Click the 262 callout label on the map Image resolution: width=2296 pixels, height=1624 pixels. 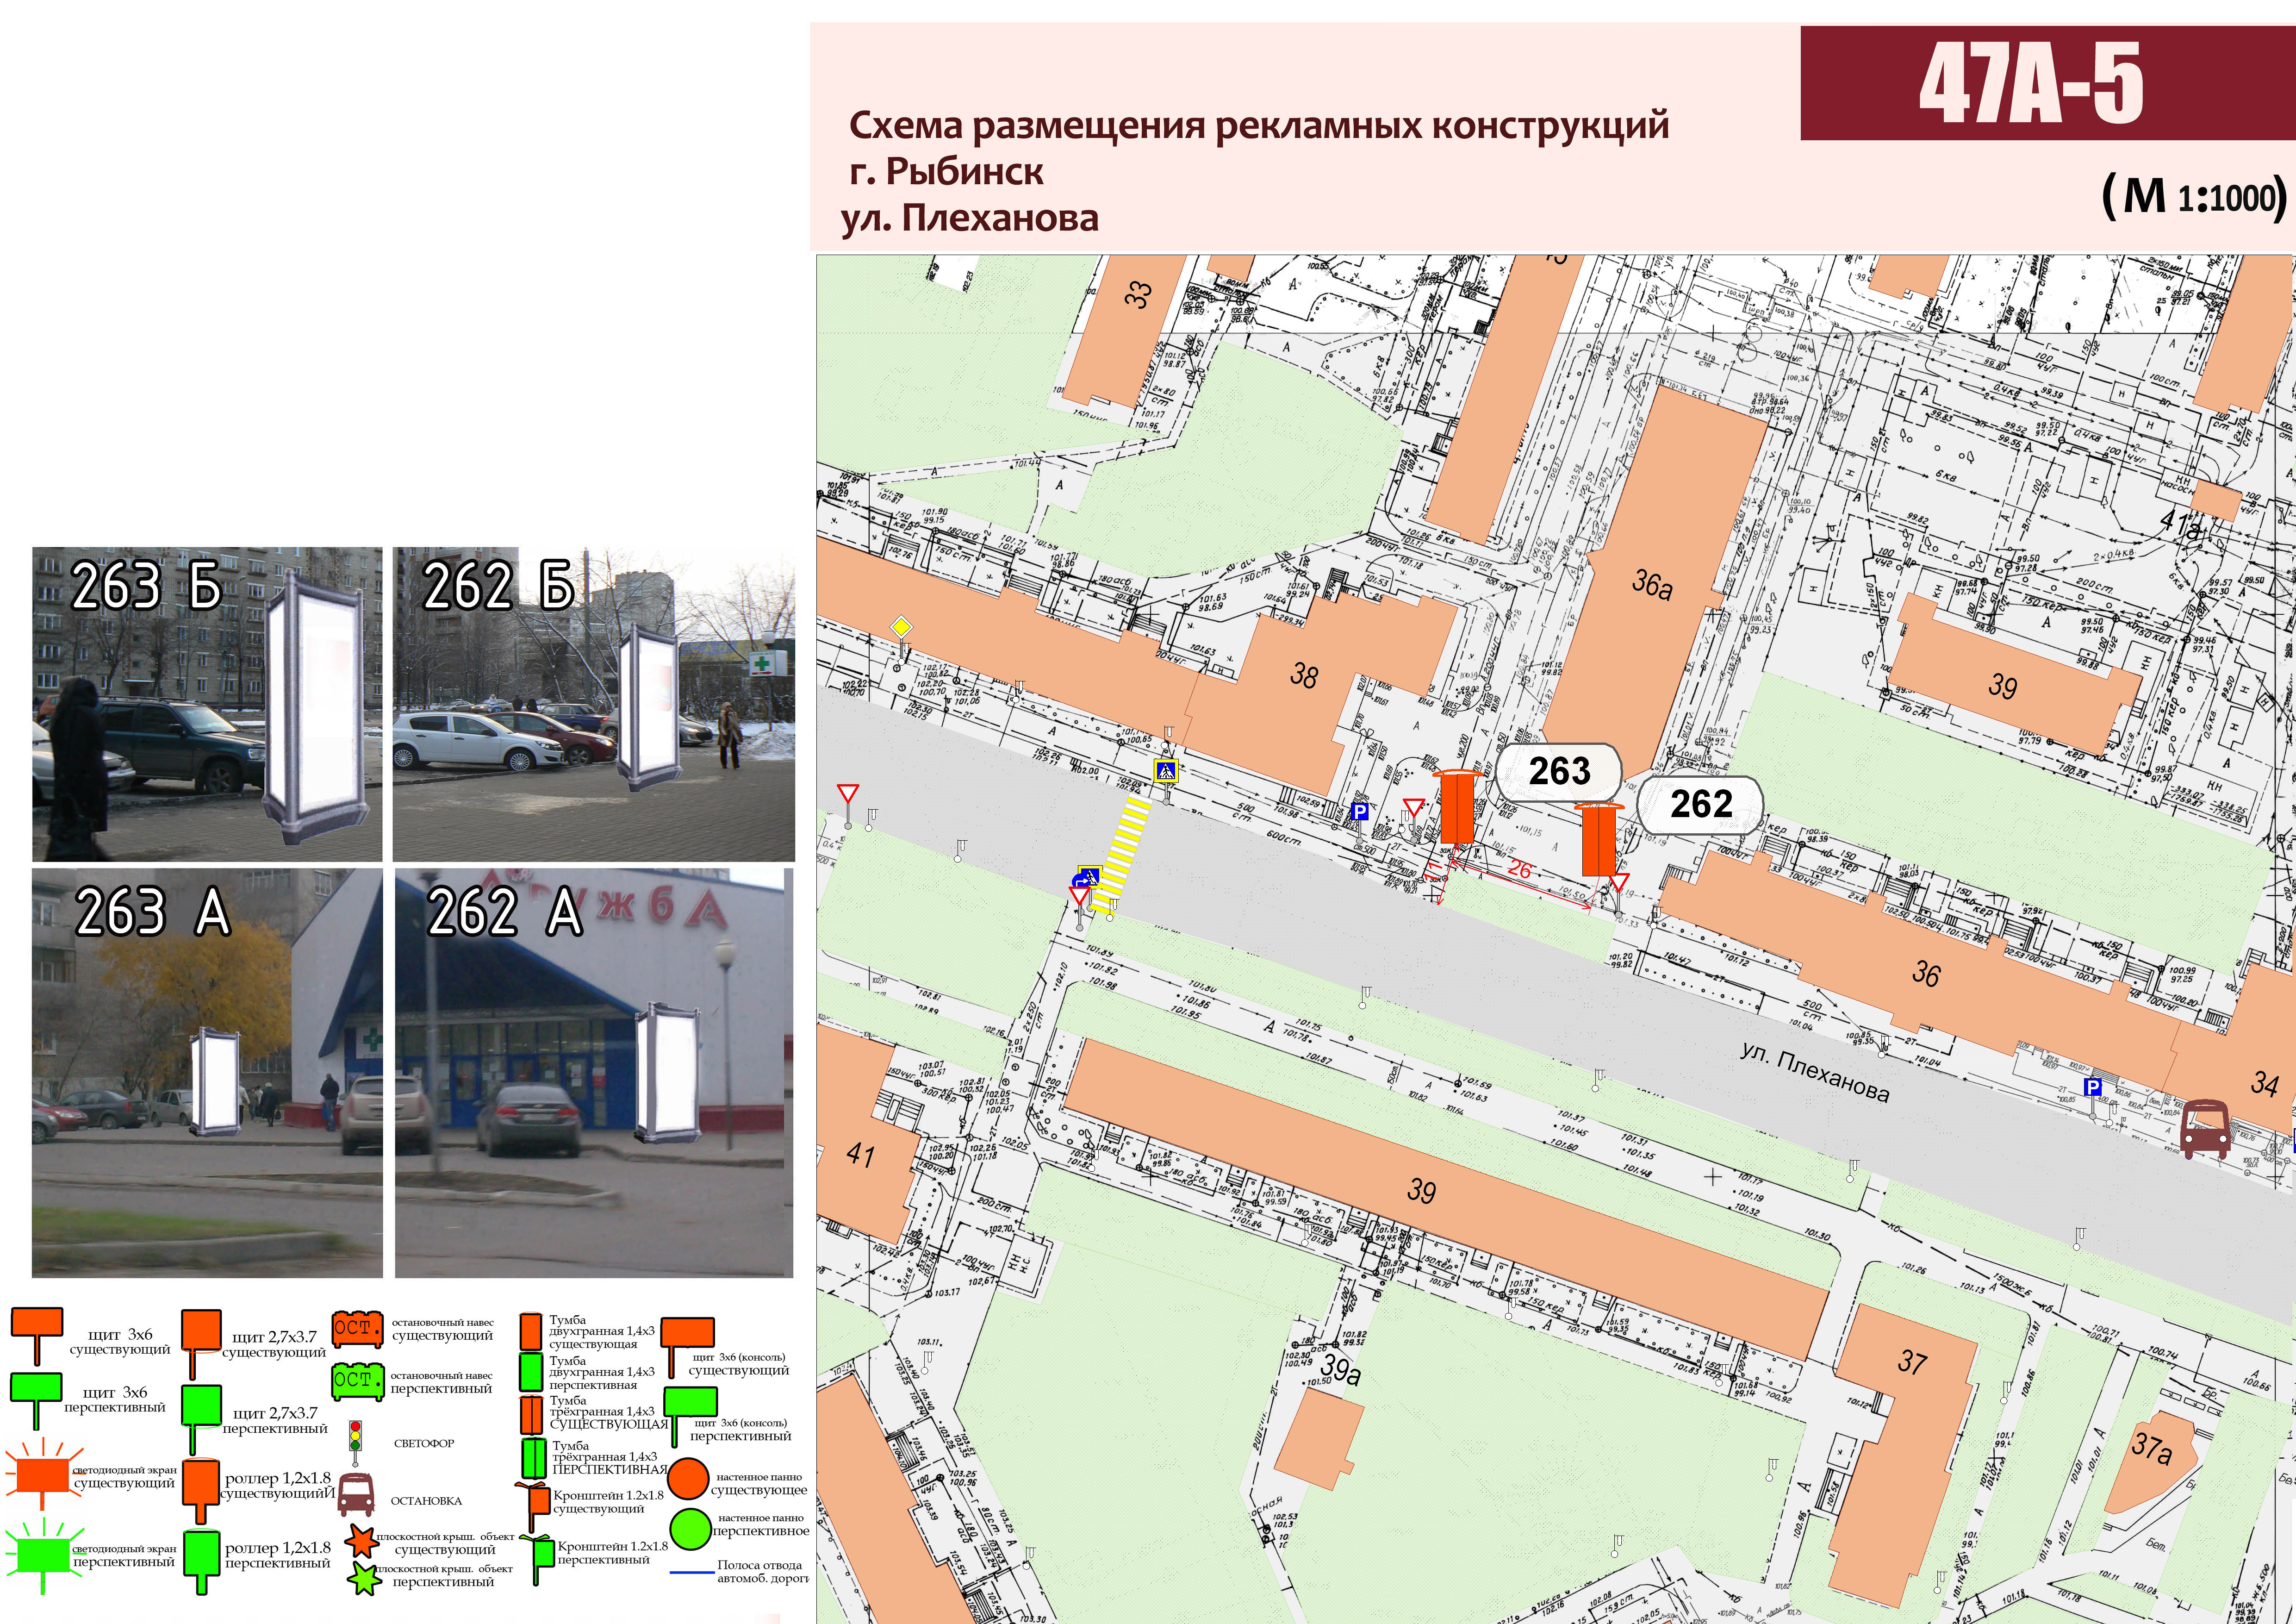click(1700, 804)
